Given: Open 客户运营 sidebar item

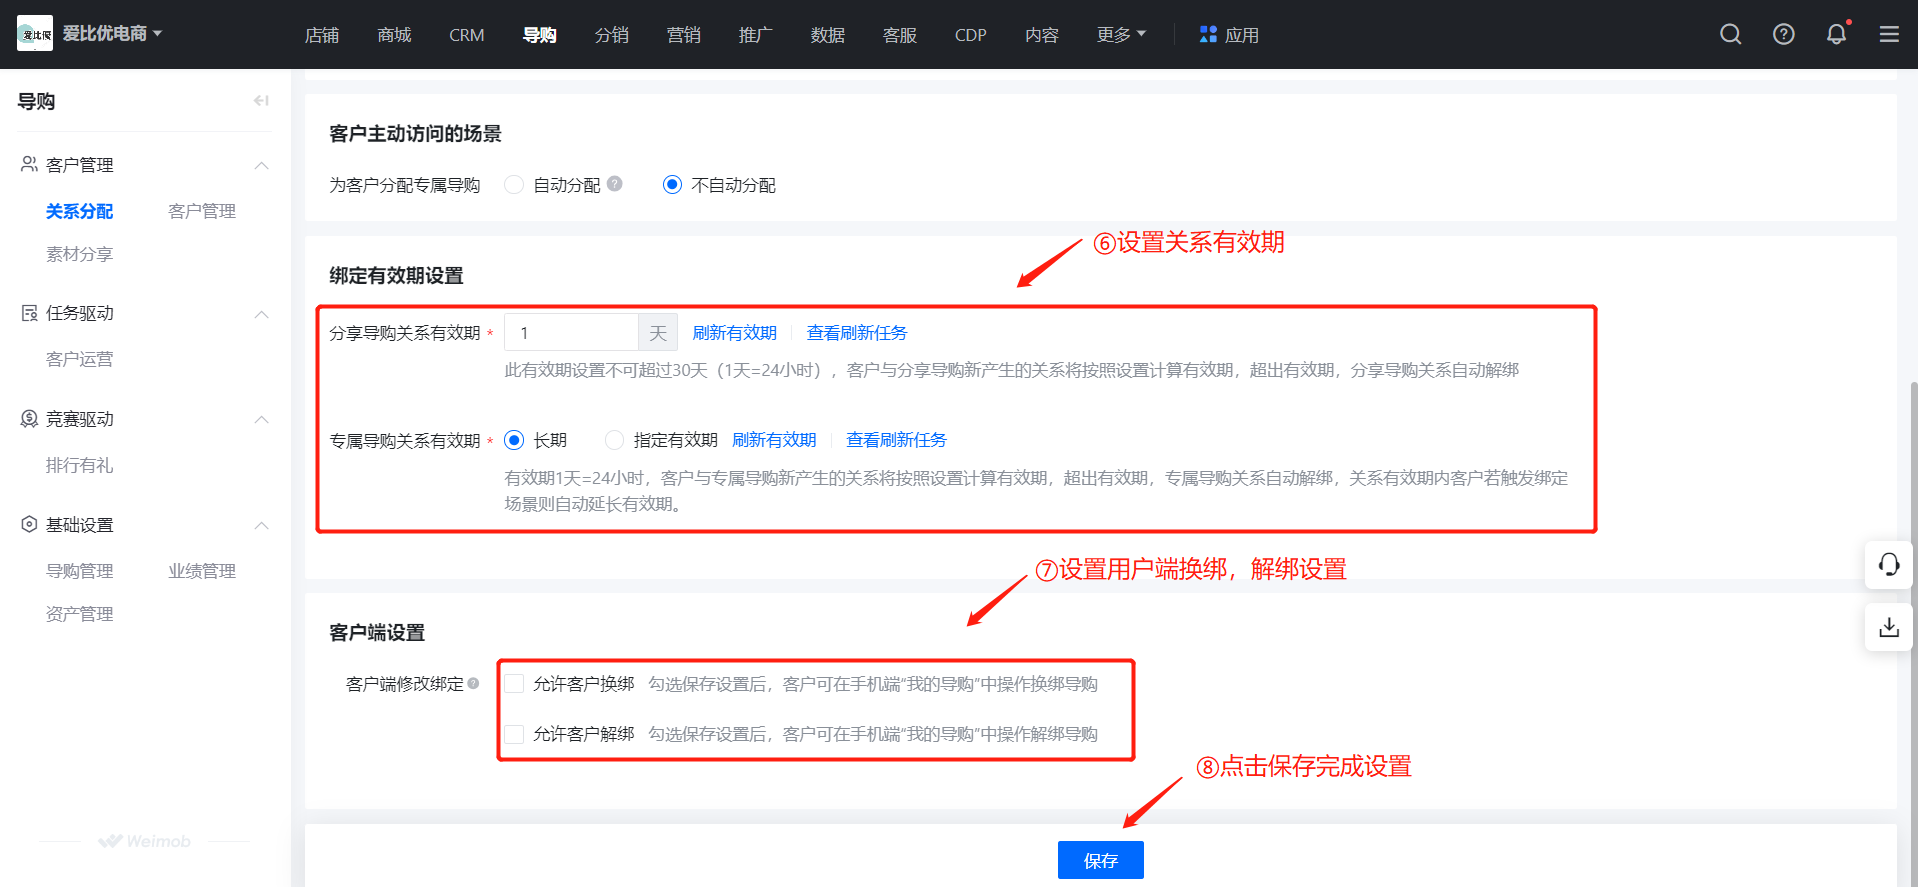Looking at the screenshot, I should (80, 359).
